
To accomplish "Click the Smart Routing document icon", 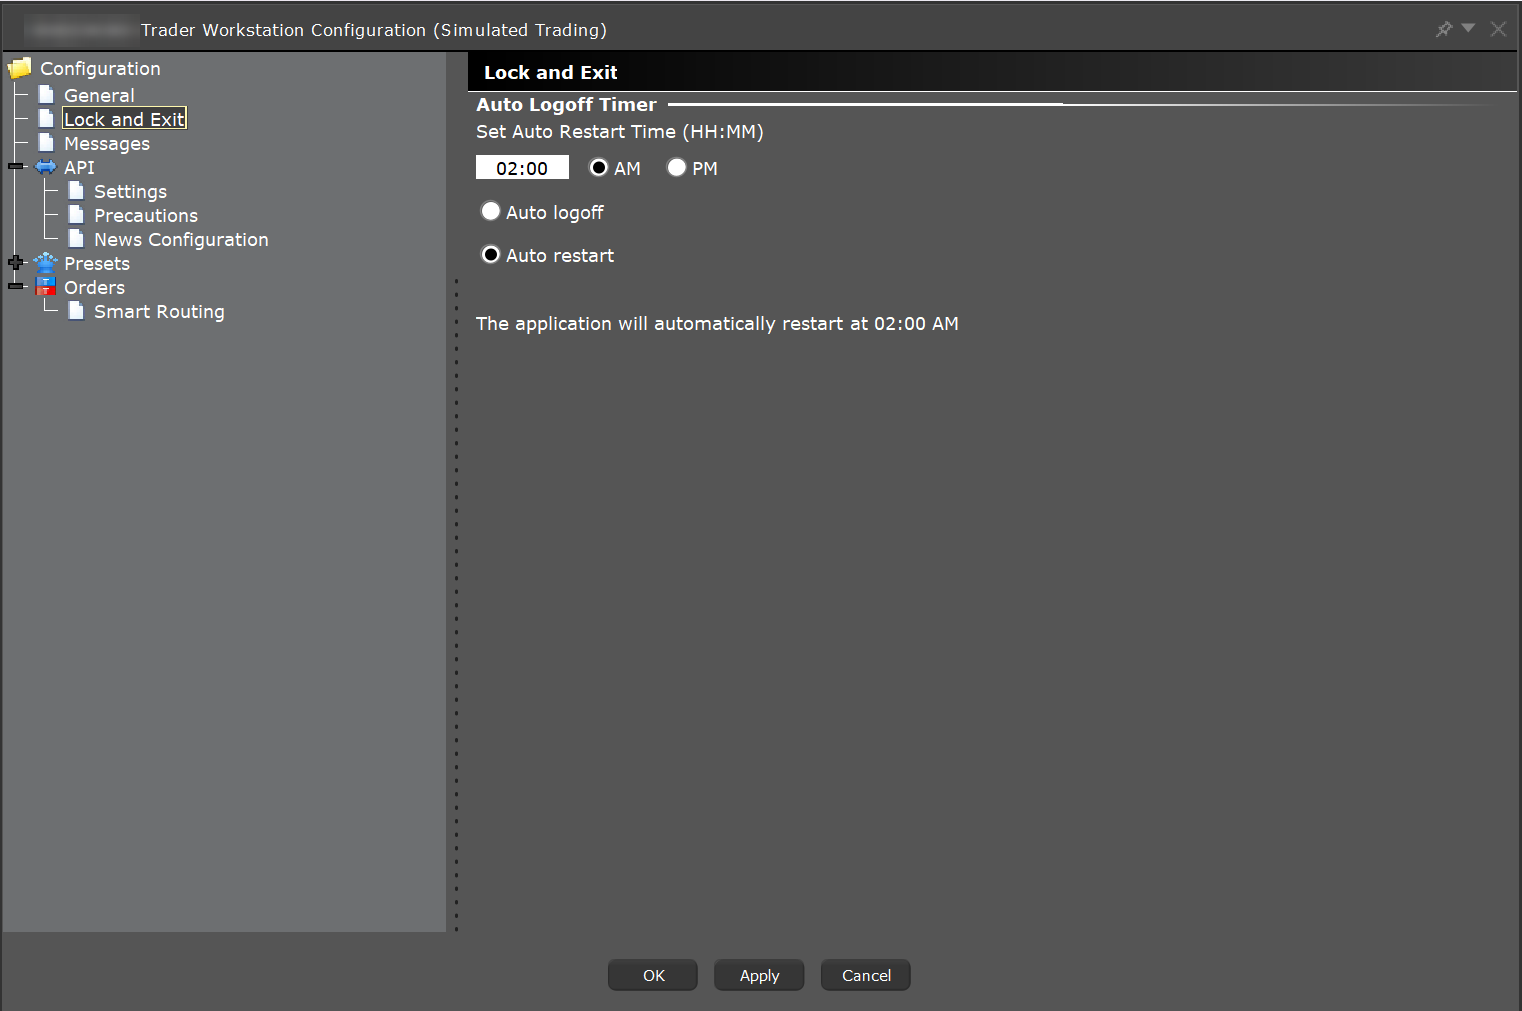I will pos(76,310).
